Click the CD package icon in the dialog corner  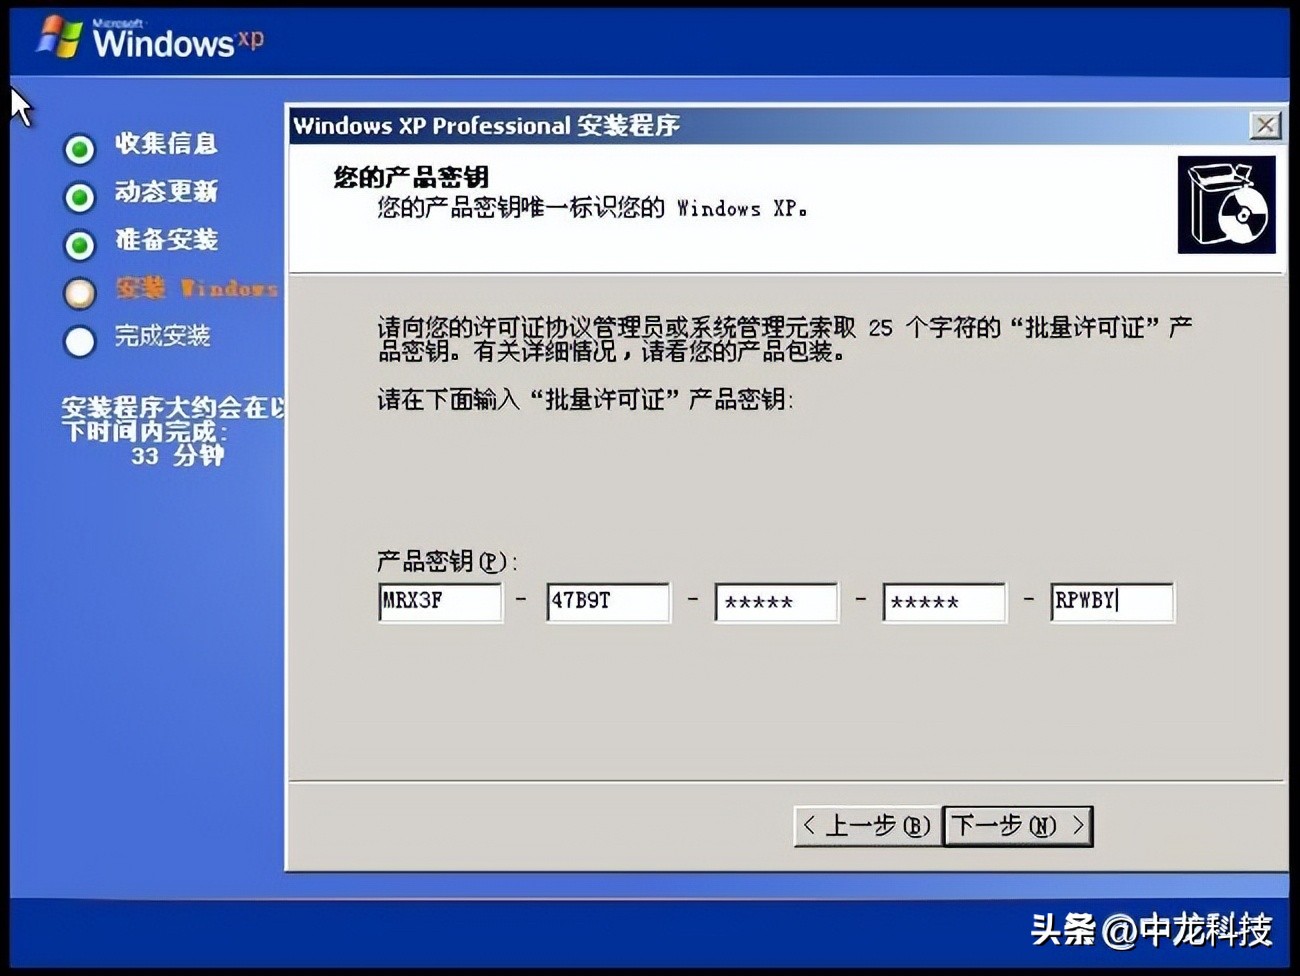coord(1226,204)
